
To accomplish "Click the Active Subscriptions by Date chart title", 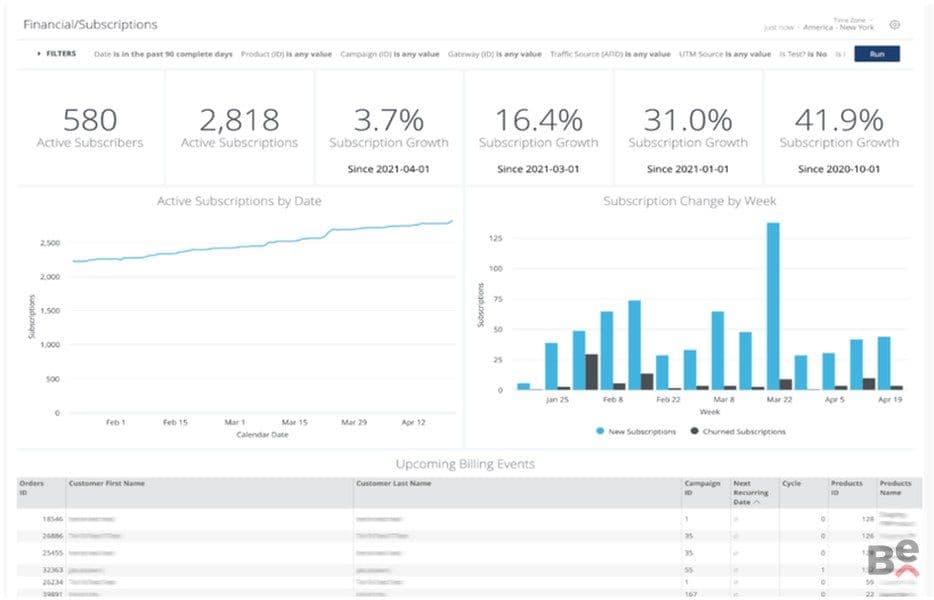I will coord(239,201).
